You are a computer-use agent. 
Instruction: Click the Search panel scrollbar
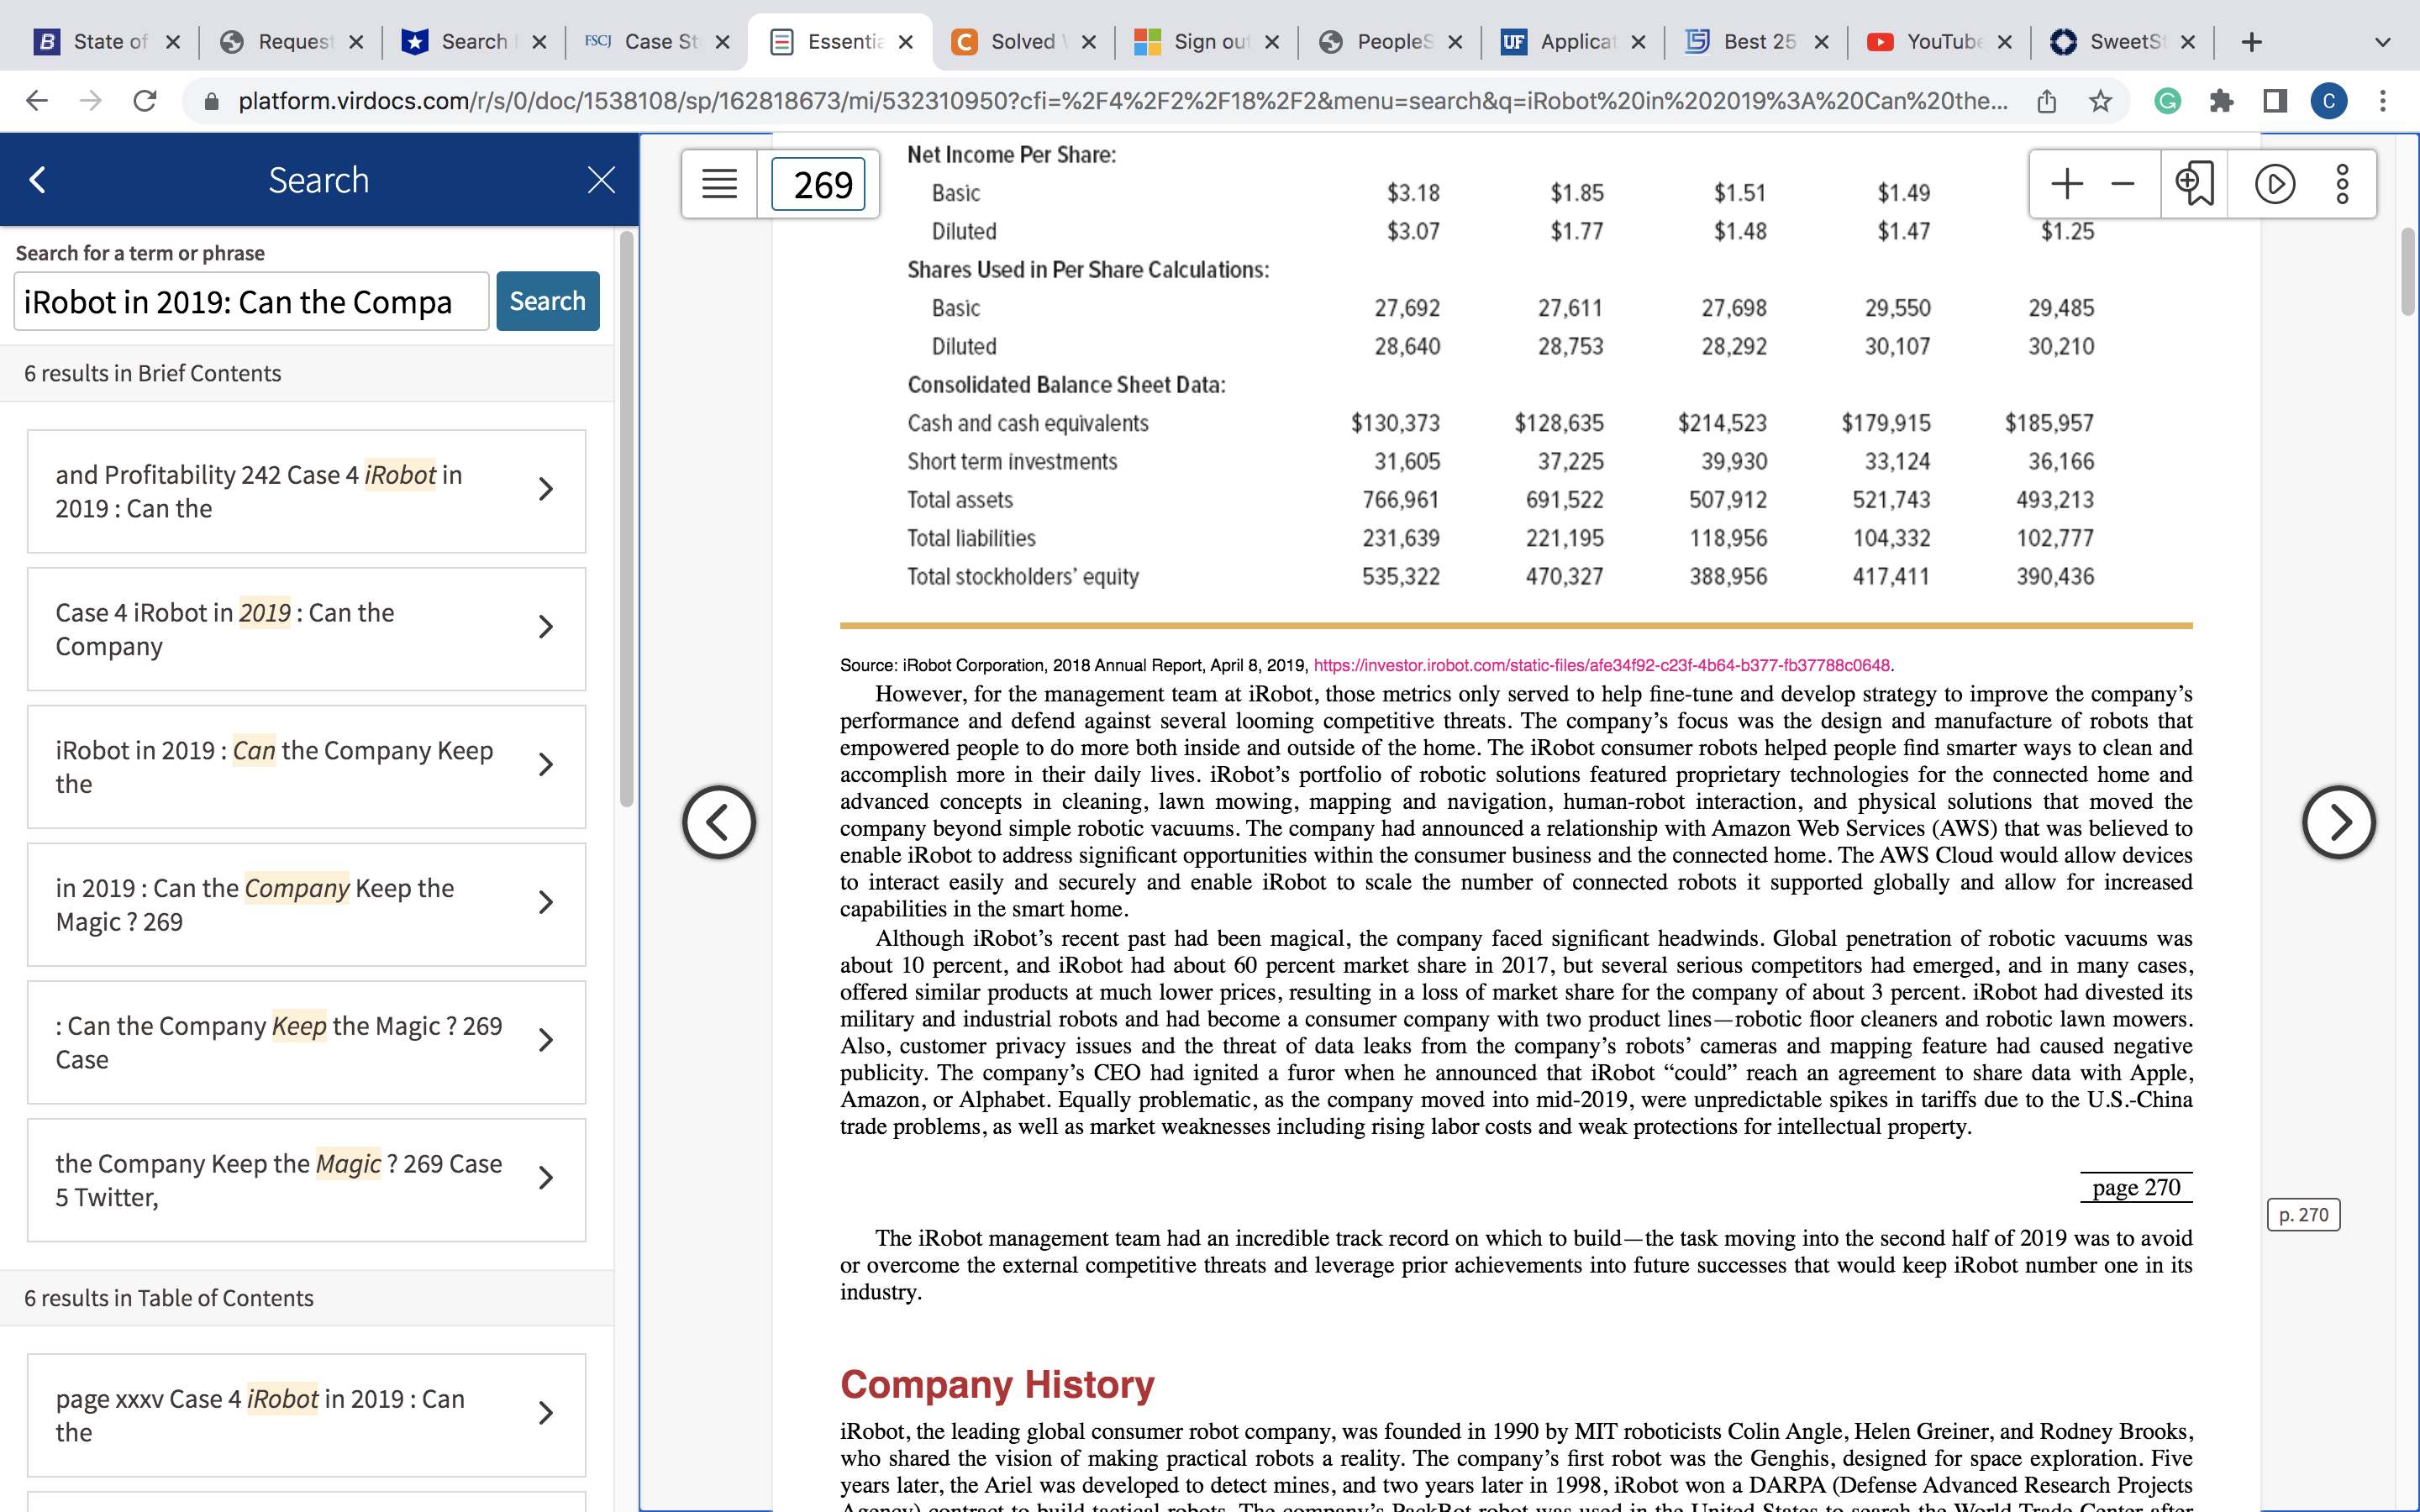[626, 520]
